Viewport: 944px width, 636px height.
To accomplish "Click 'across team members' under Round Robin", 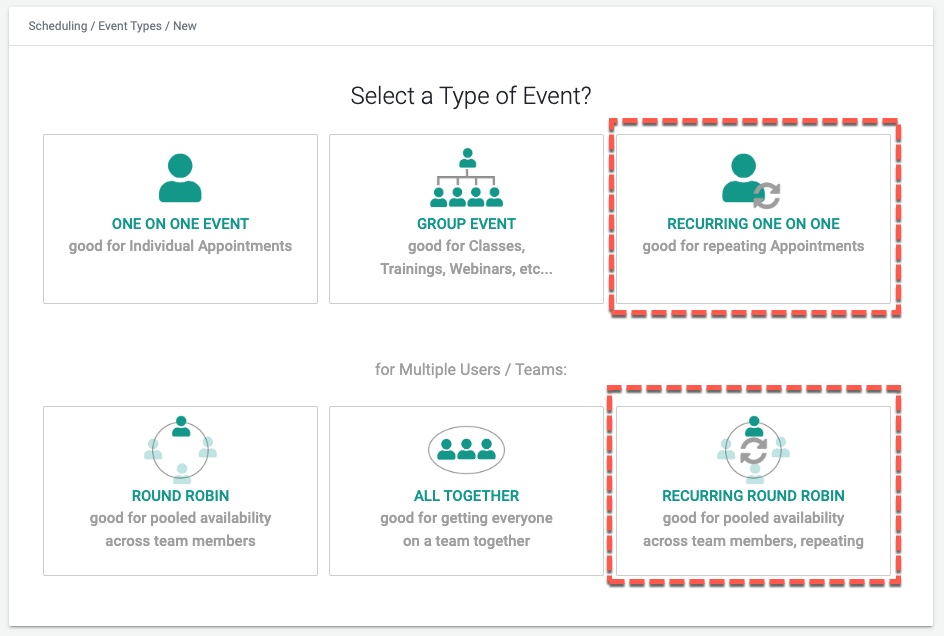I will (181, 541).
